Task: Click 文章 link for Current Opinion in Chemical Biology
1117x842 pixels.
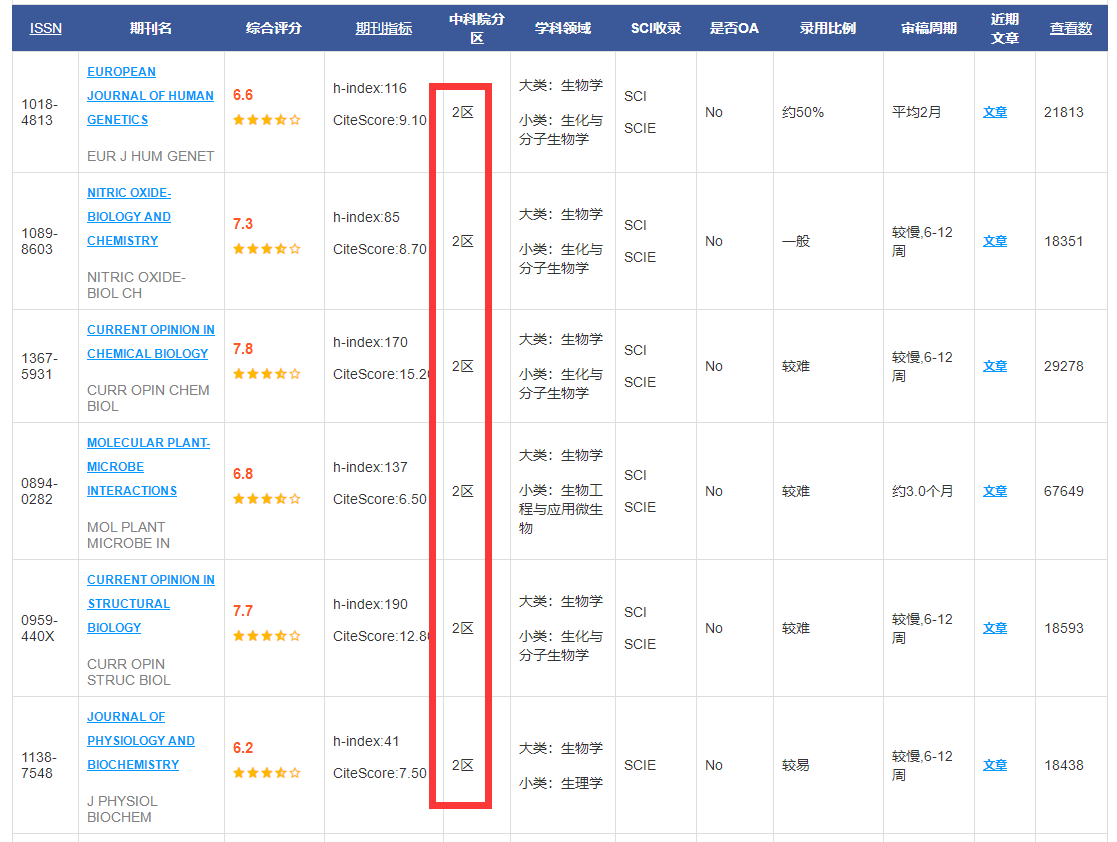Action: pyautogui.click(x=995, y=366)
